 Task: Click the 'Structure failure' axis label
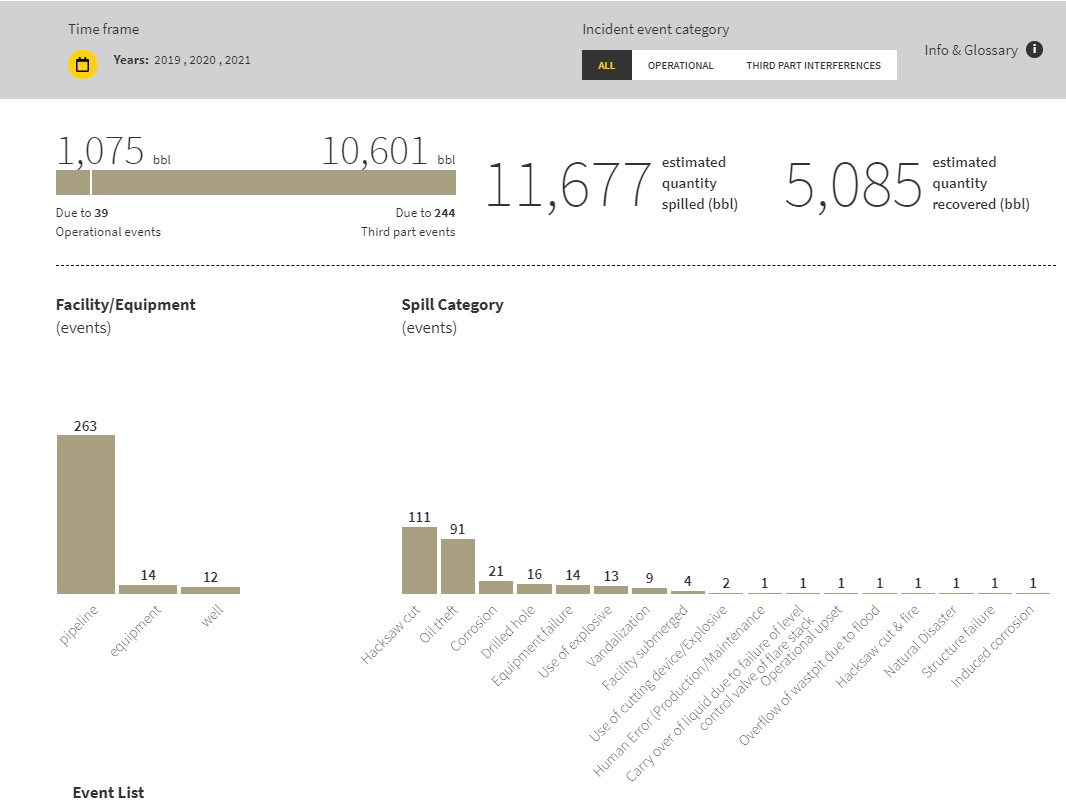(958, 641)
